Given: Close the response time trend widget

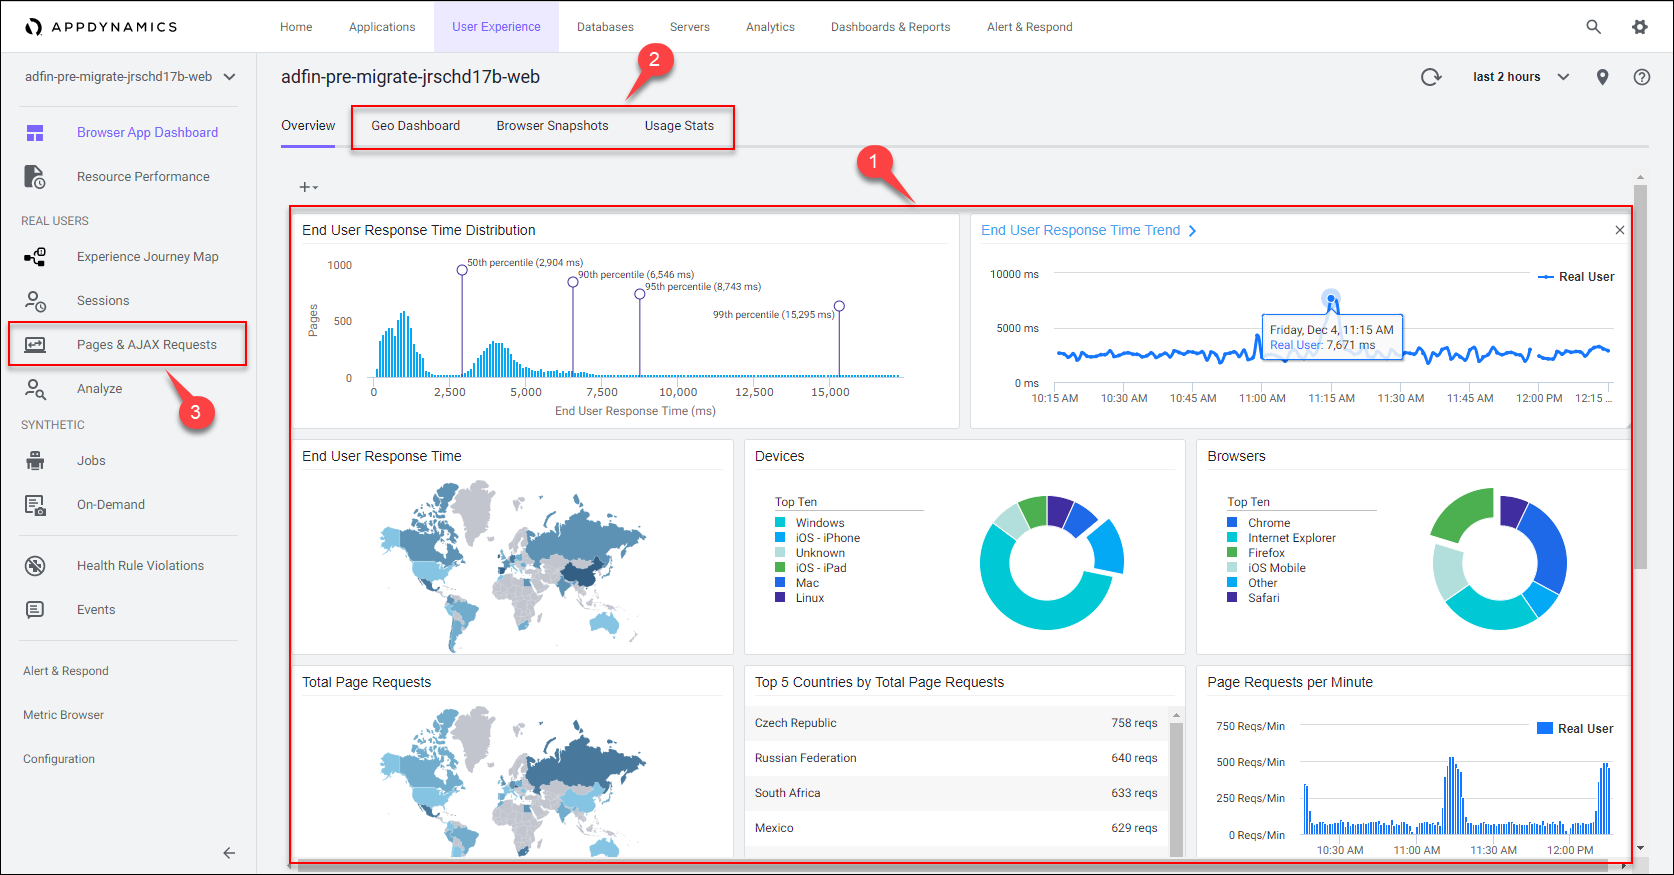Looking at the screenshot, I should pos(1619,231).
